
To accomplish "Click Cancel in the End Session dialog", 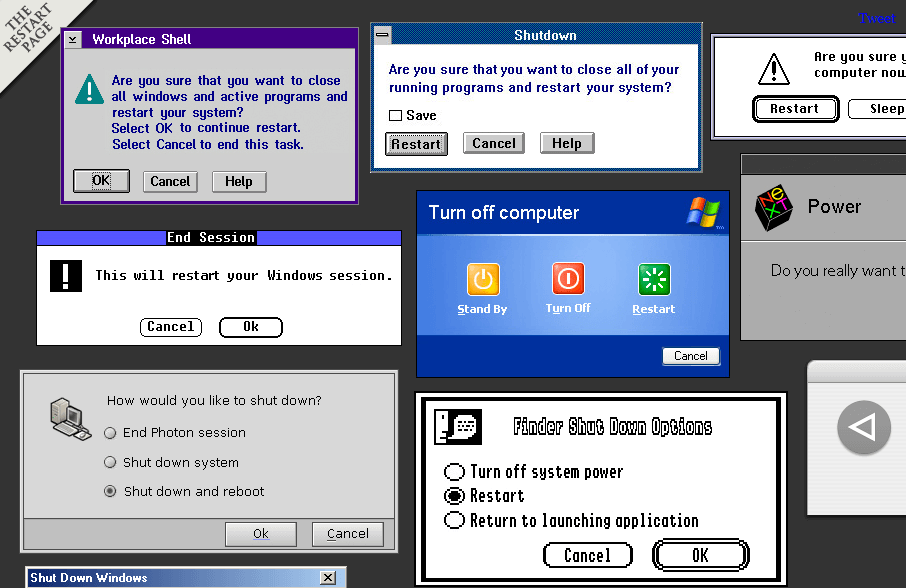I will tap(171, 327).
